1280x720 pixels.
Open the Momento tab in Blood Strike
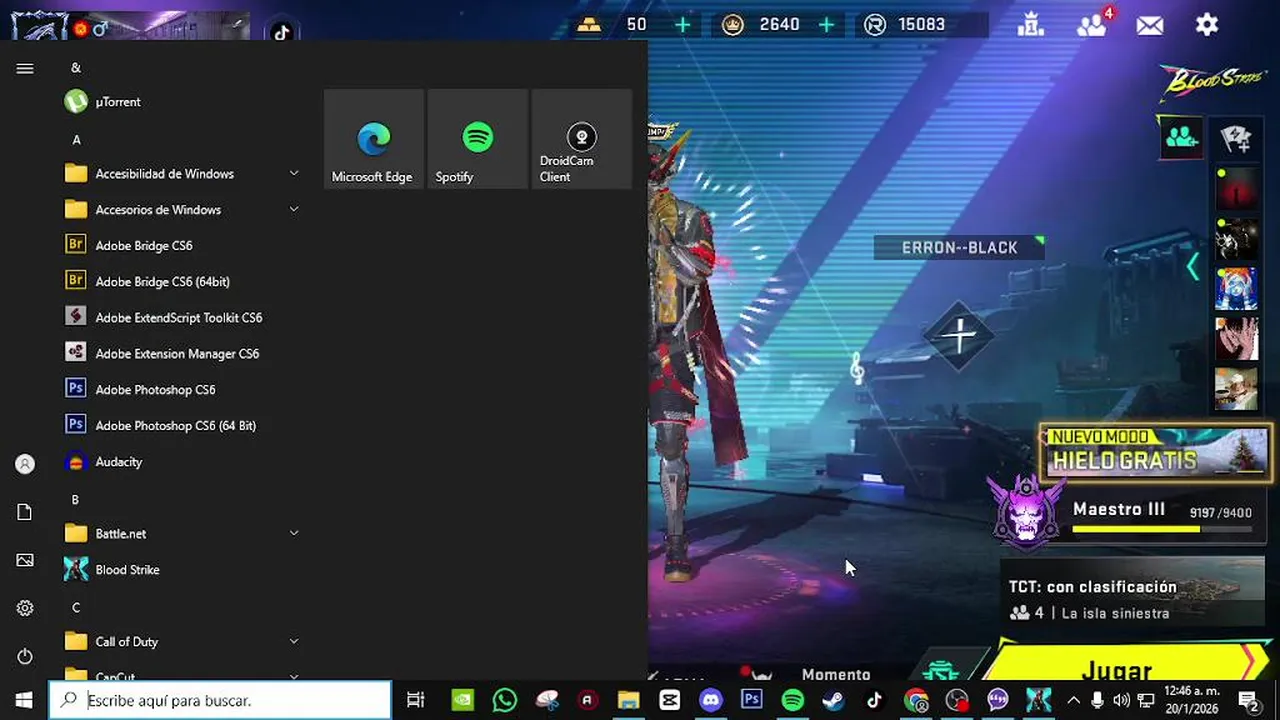tap(836, 674)
